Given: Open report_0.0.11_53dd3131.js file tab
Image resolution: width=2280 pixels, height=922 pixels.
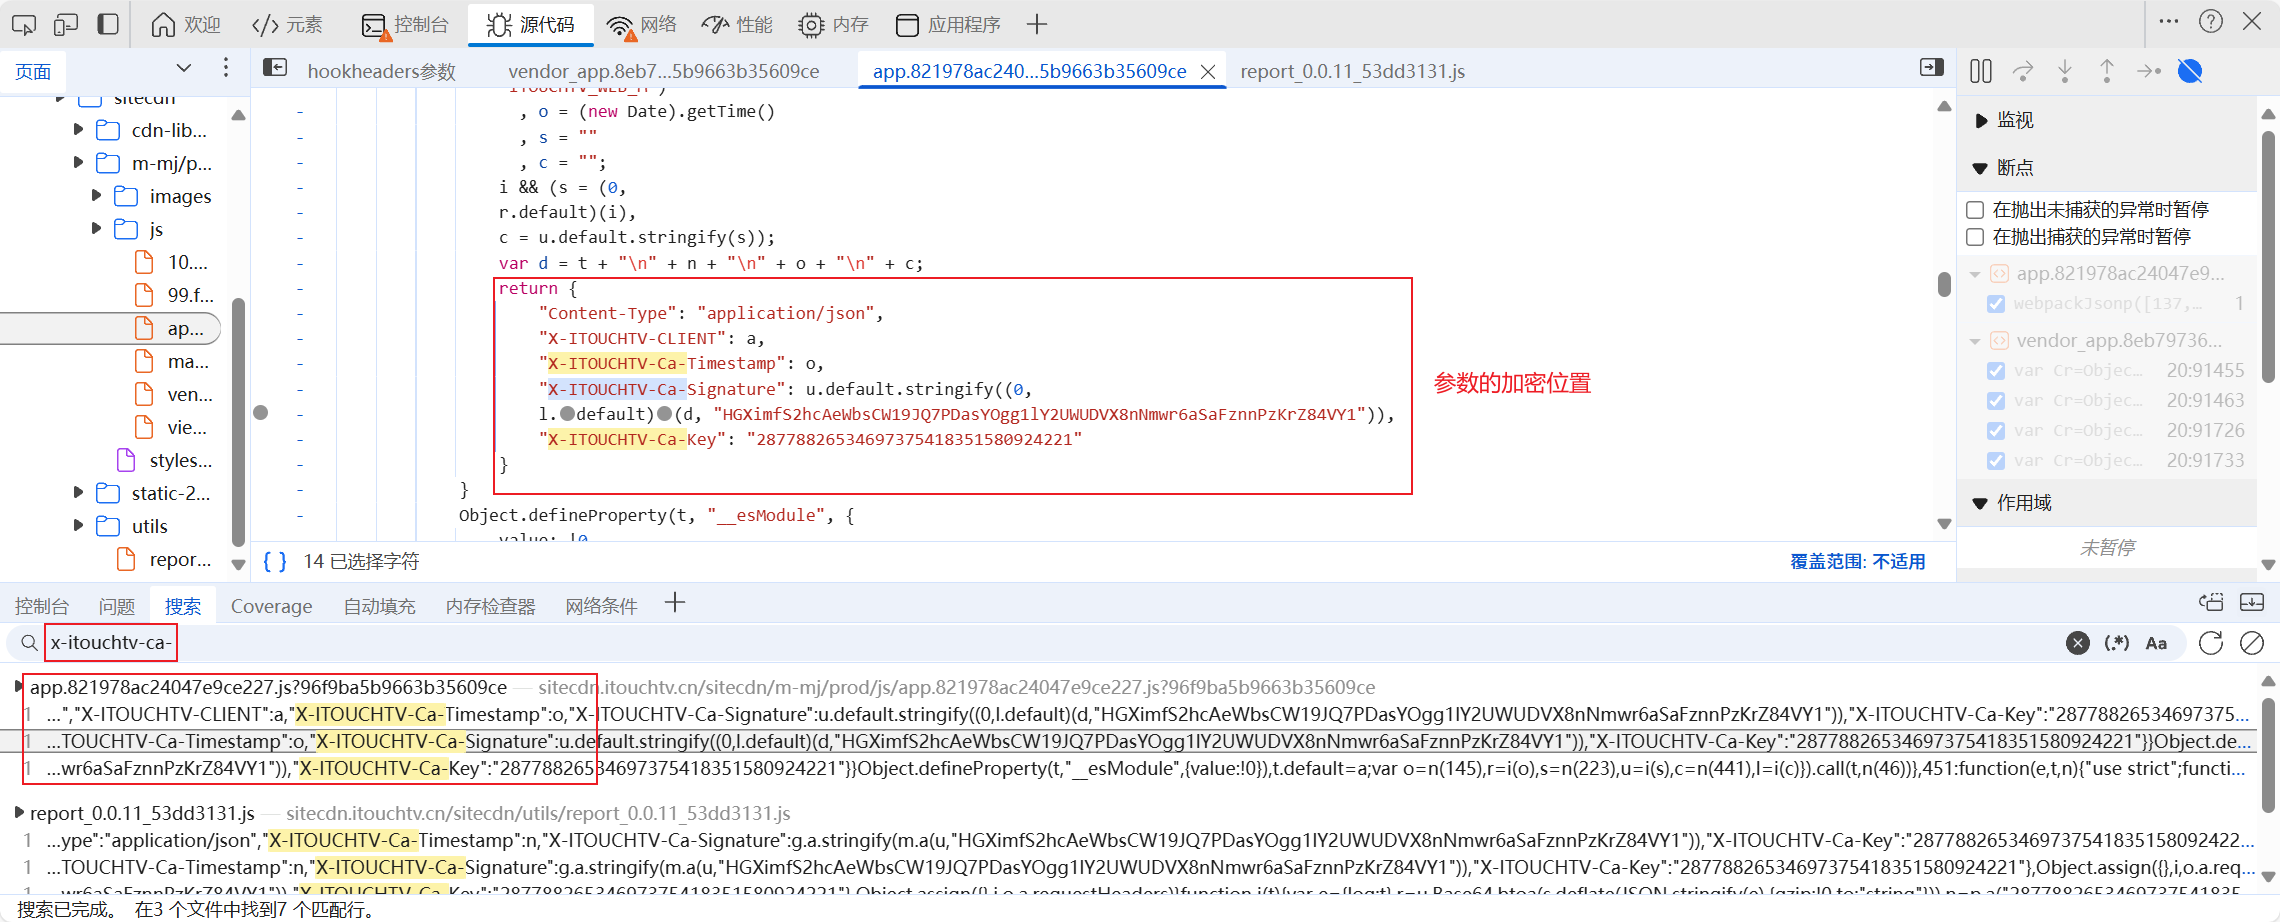Looking at the screenshot, I should [1352, 71].
